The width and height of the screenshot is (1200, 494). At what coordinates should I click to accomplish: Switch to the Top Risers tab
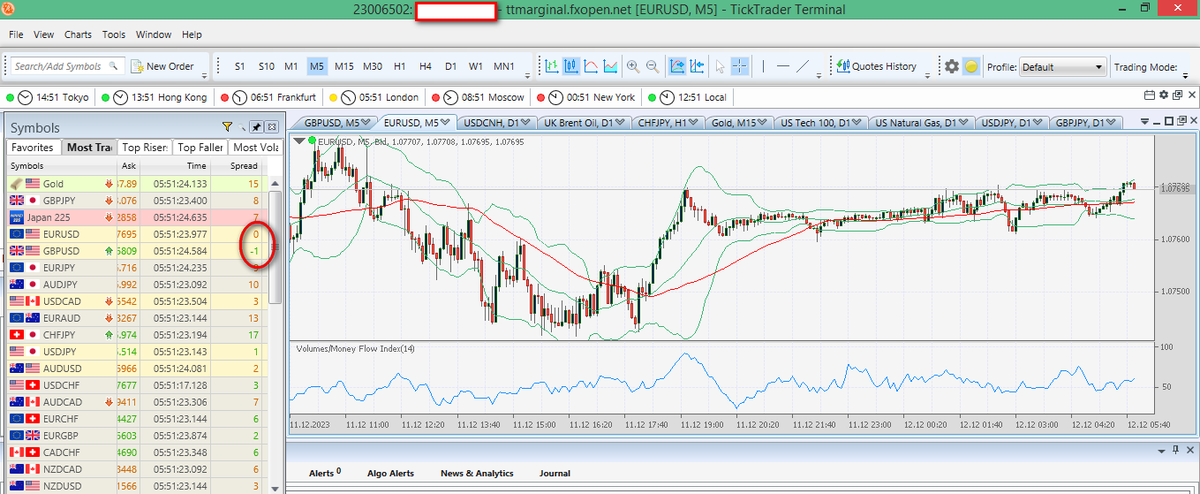pos(145,147)
